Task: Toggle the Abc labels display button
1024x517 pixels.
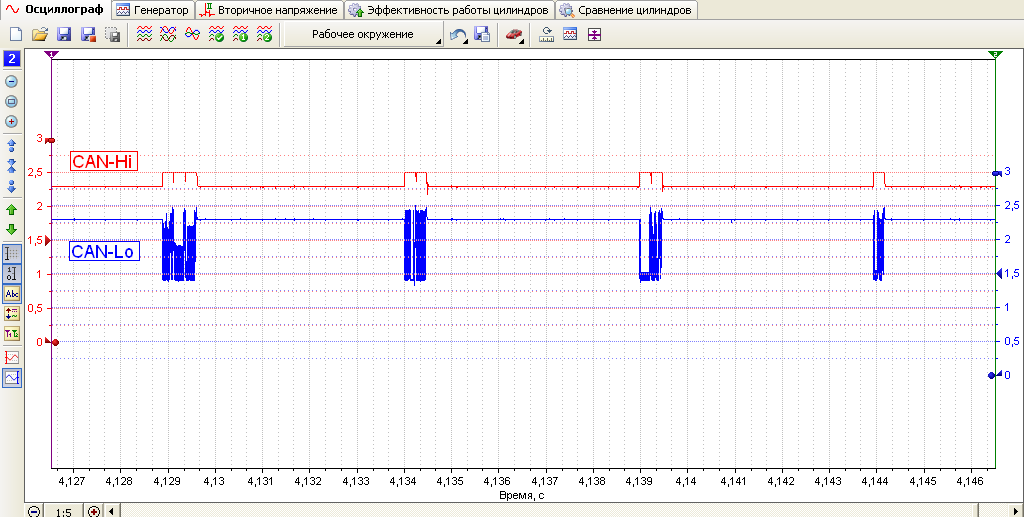Action: click(x=12, y=294)
